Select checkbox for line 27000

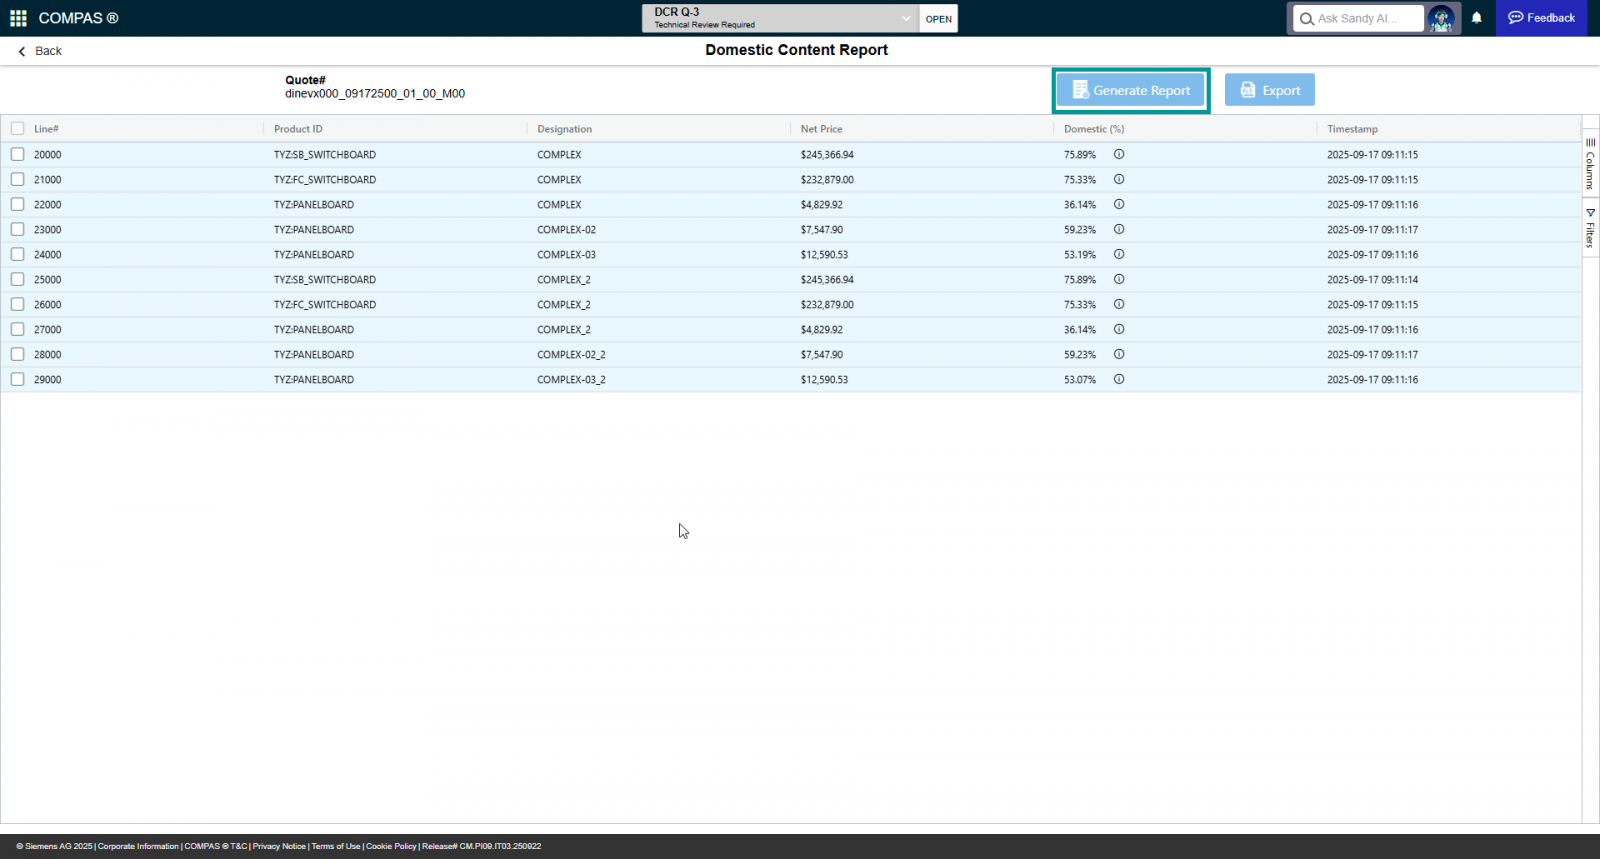click(x=17, y=329)
